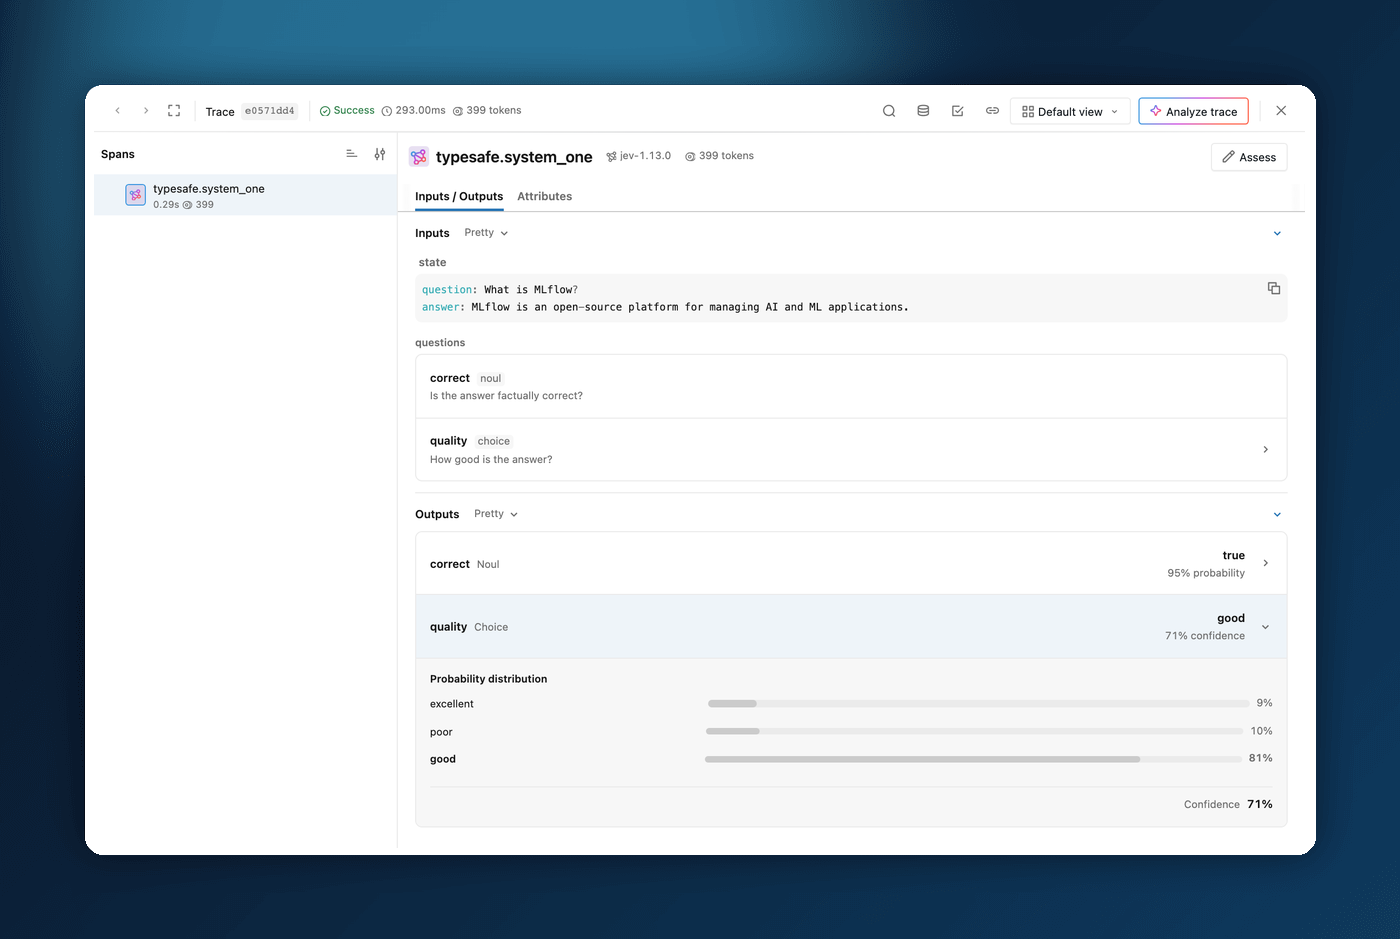Change the Outputs Pretty format dropdown
The image size is (1400, 939).
point(496,514)
